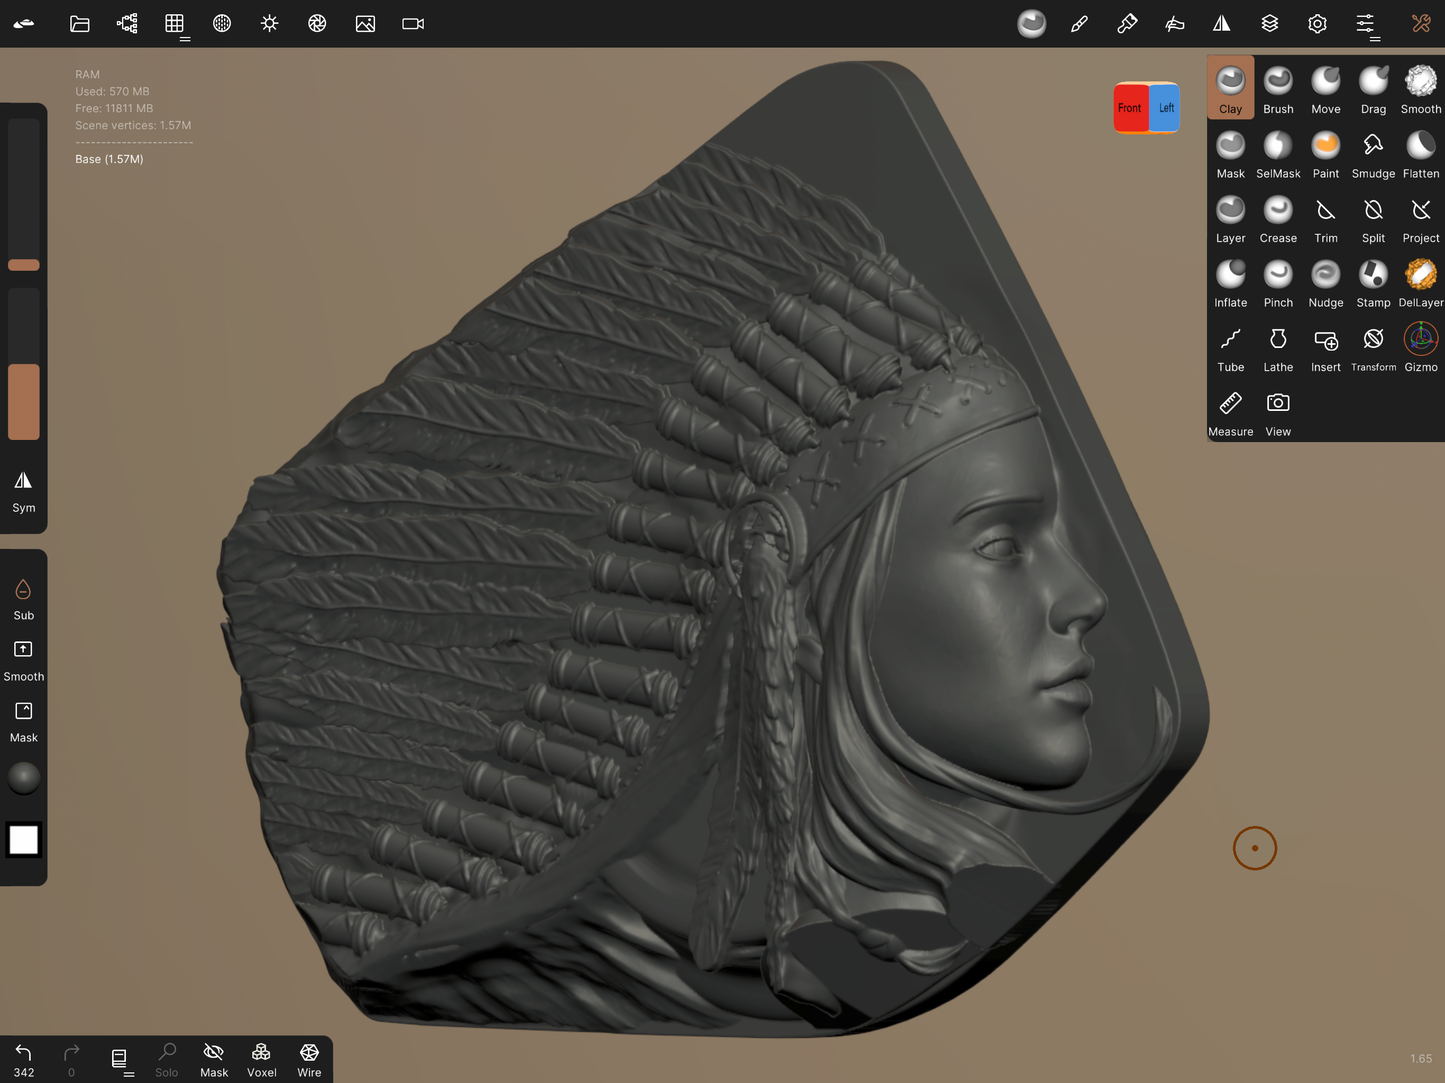Pick the Trim tool

coord(1326,218)
